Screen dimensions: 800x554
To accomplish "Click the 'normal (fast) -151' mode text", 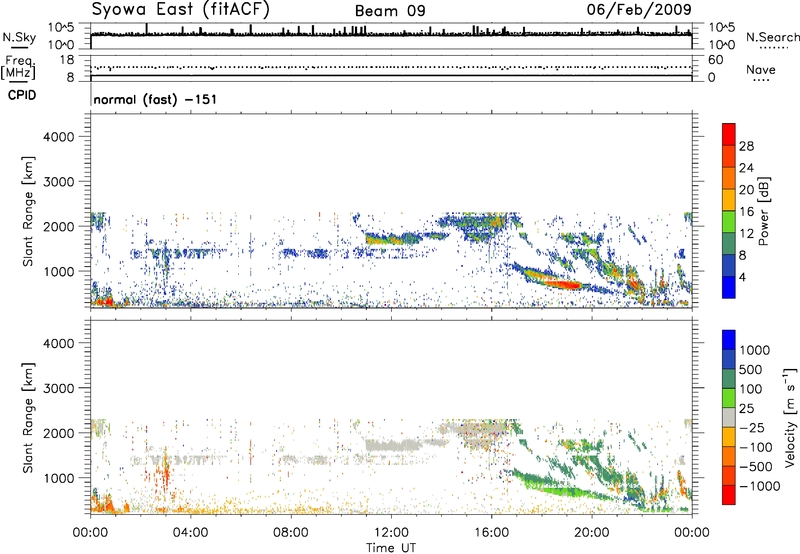I will [x=155, y=99].
